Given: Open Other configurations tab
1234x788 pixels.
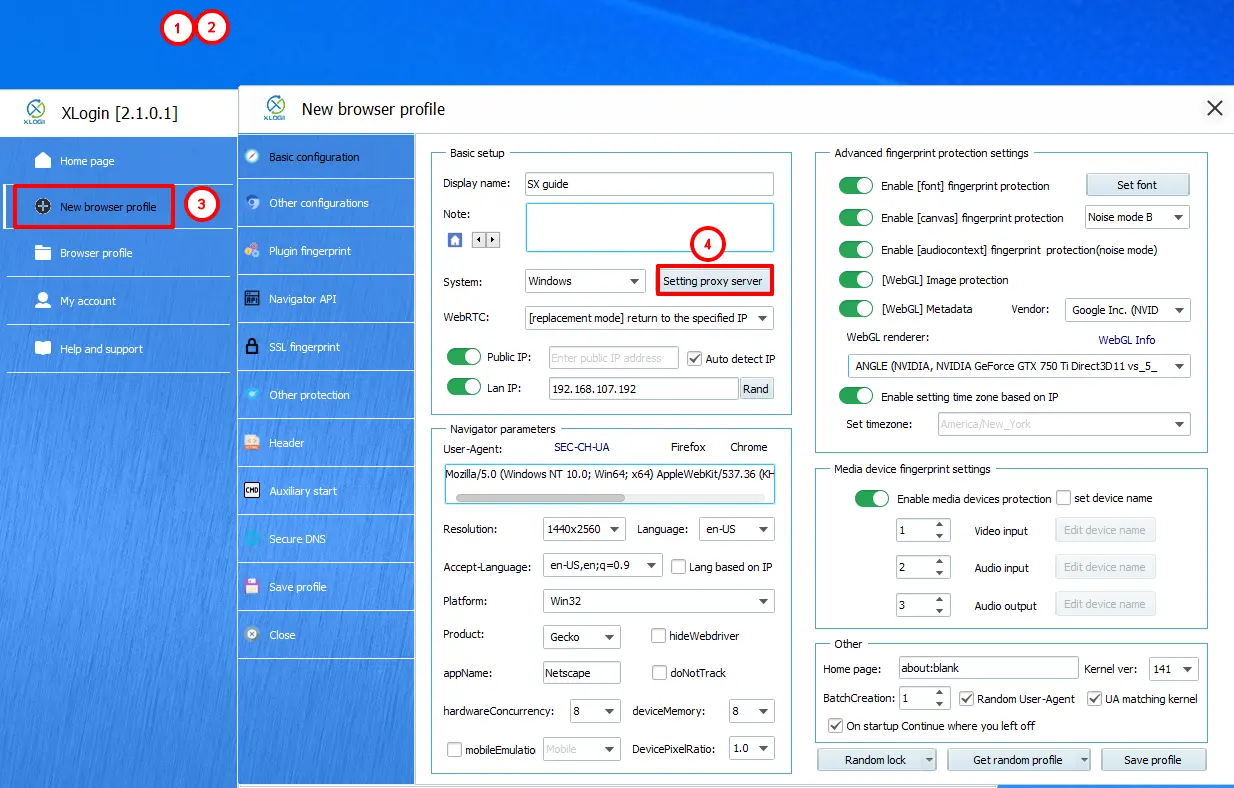Looking at the screenshot, I should (x=318, y=203).
